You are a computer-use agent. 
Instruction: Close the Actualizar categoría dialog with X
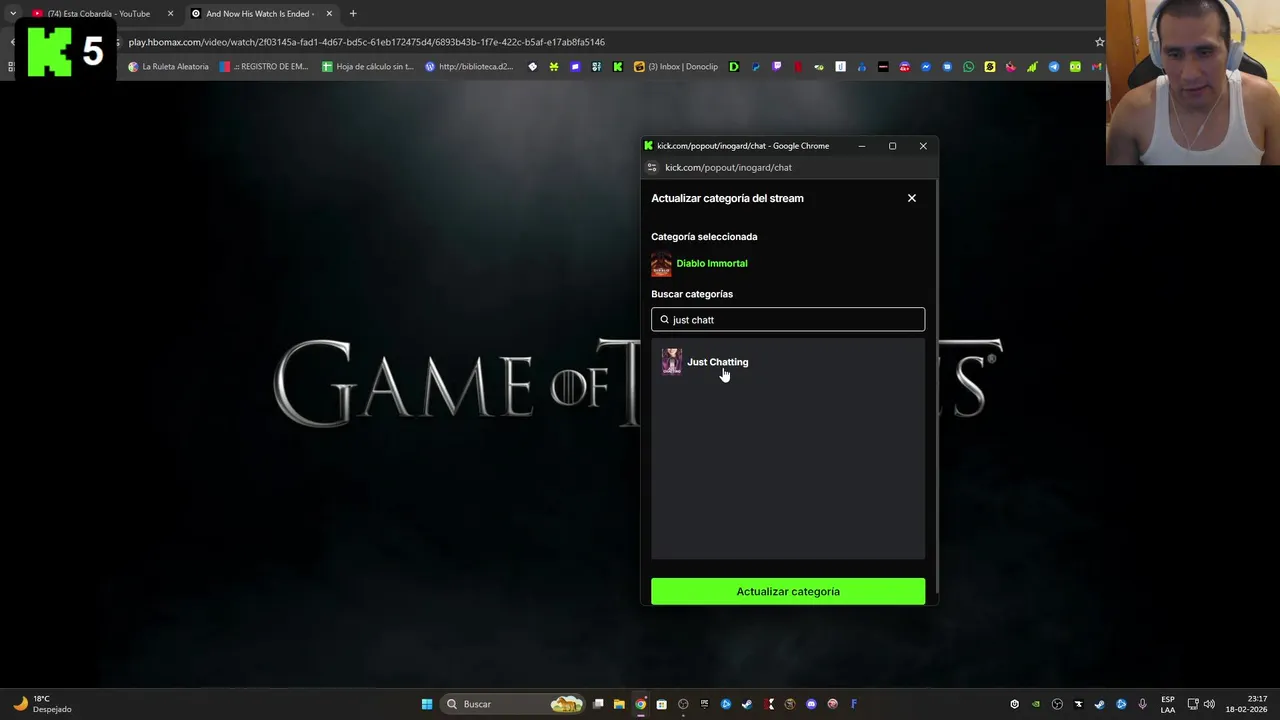pos(912,198)
